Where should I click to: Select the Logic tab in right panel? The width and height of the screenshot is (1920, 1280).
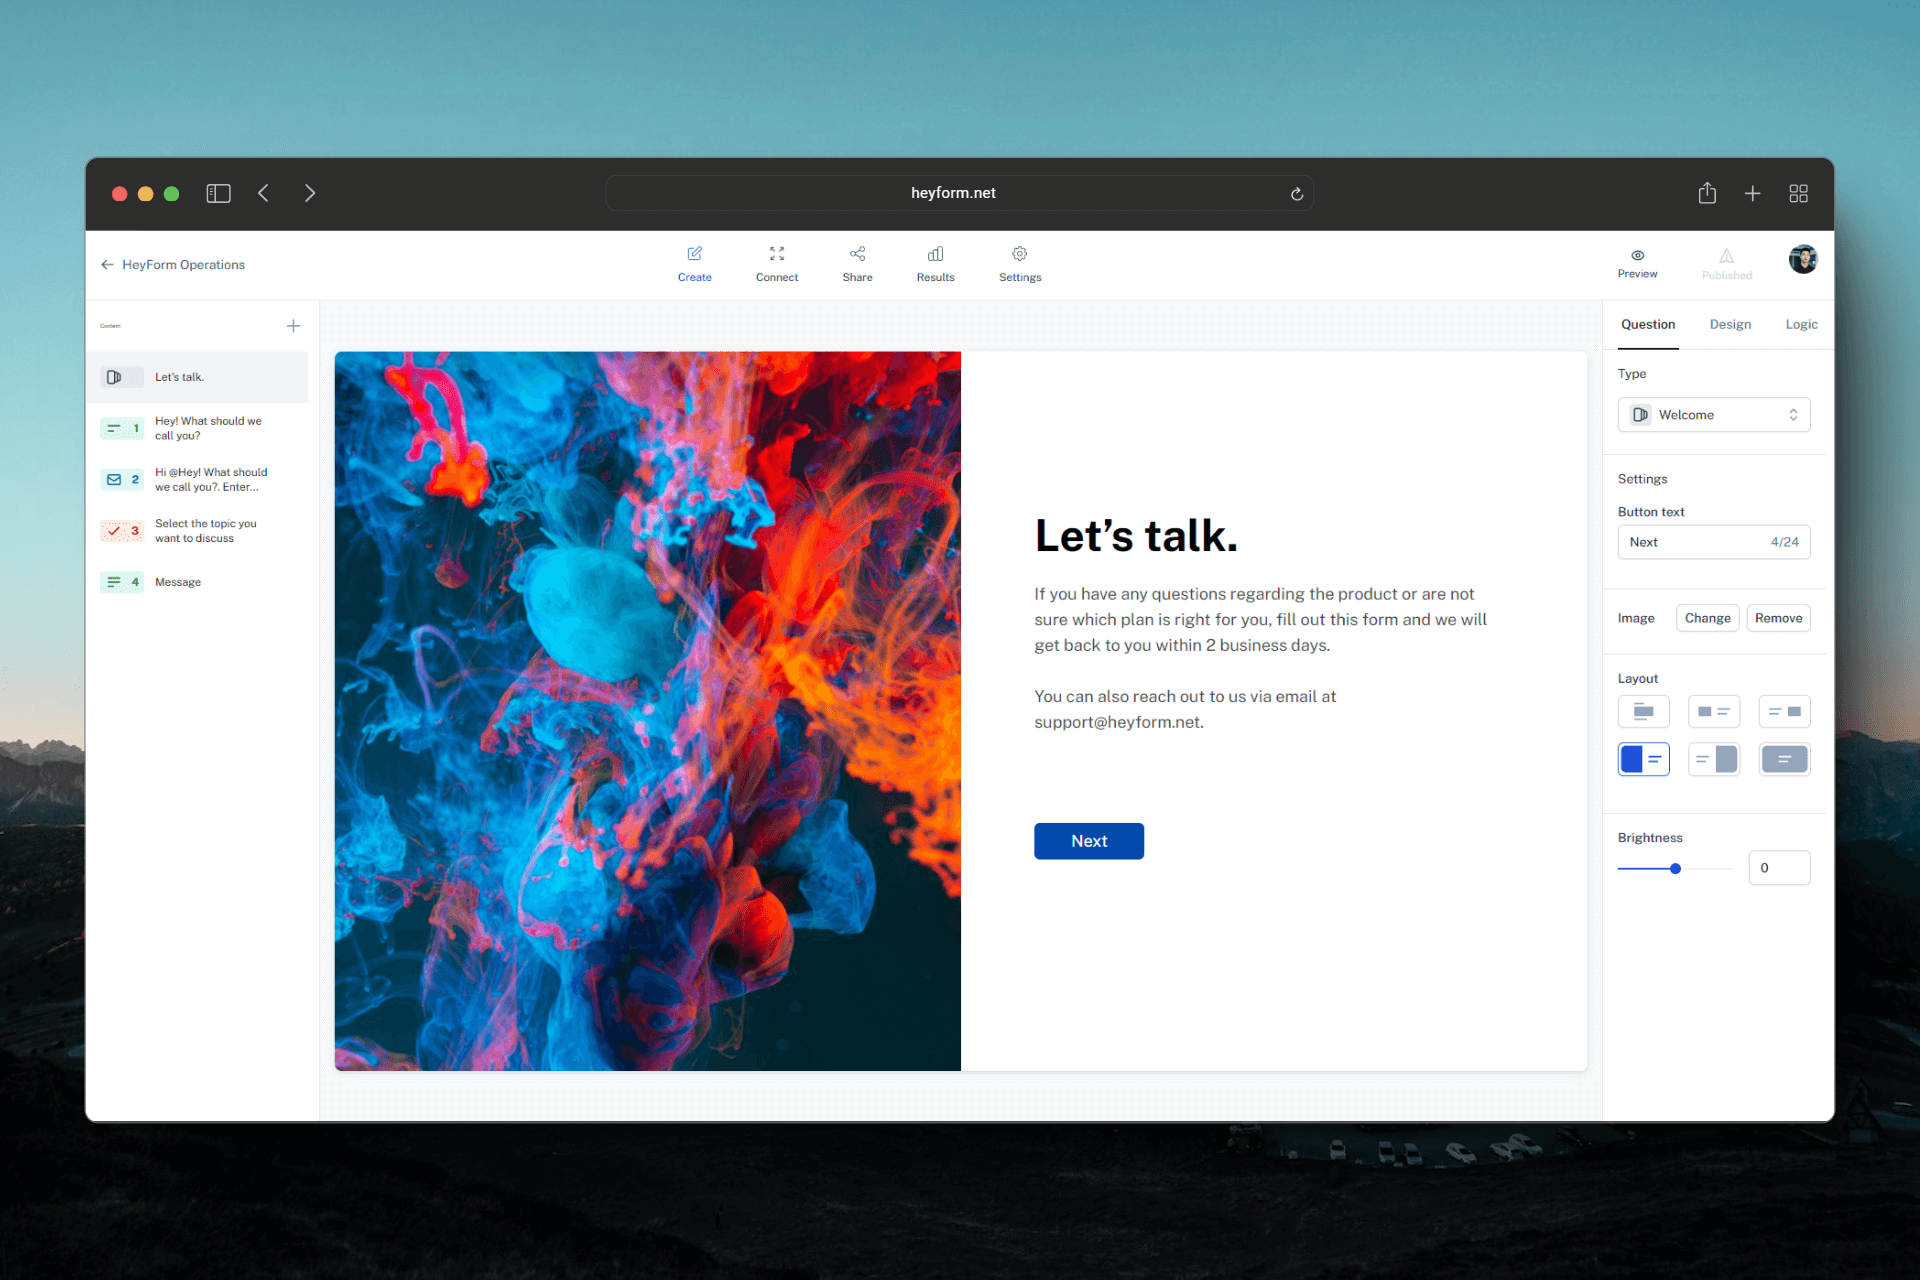click(x=1799, y=324)
